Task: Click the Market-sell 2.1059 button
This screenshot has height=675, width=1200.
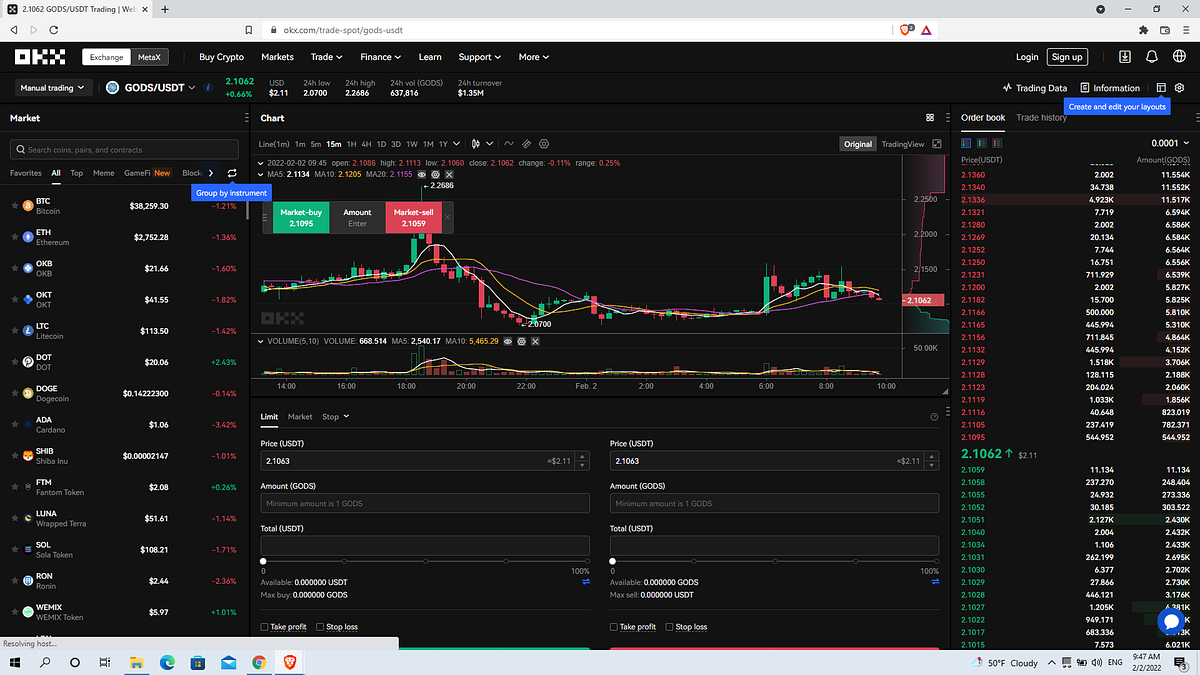Action: click(413, 218)
